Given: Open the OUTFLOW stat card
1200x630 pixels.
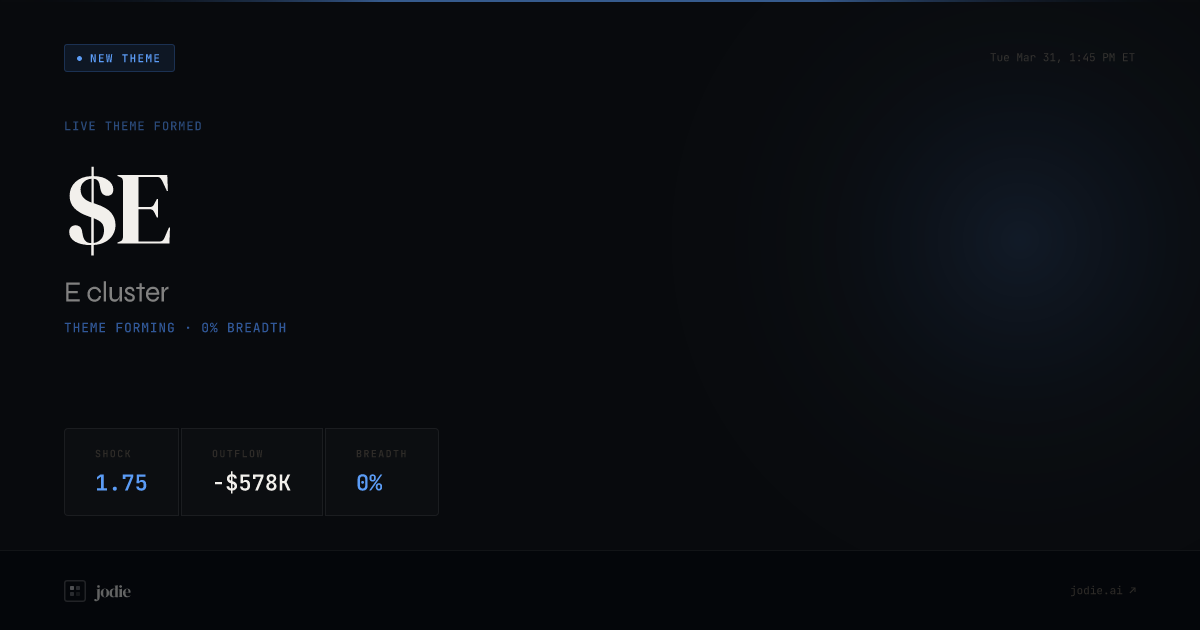Looking at the screenshot, I should pos(251,472).
